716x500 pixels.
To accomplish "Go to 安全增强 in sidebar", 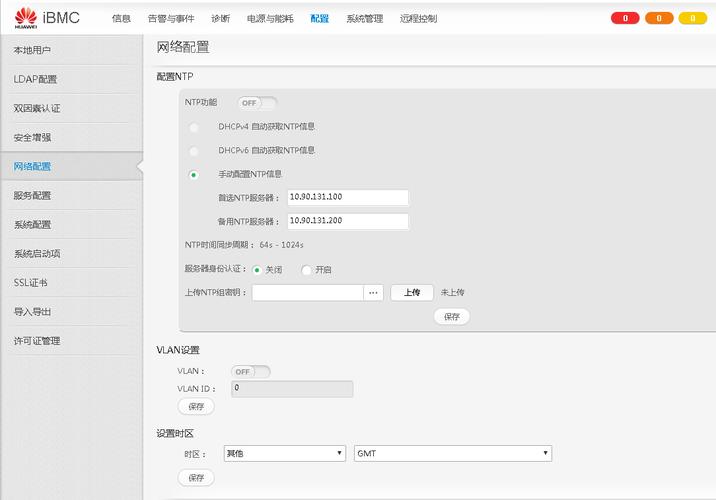I will pos(72,137).
